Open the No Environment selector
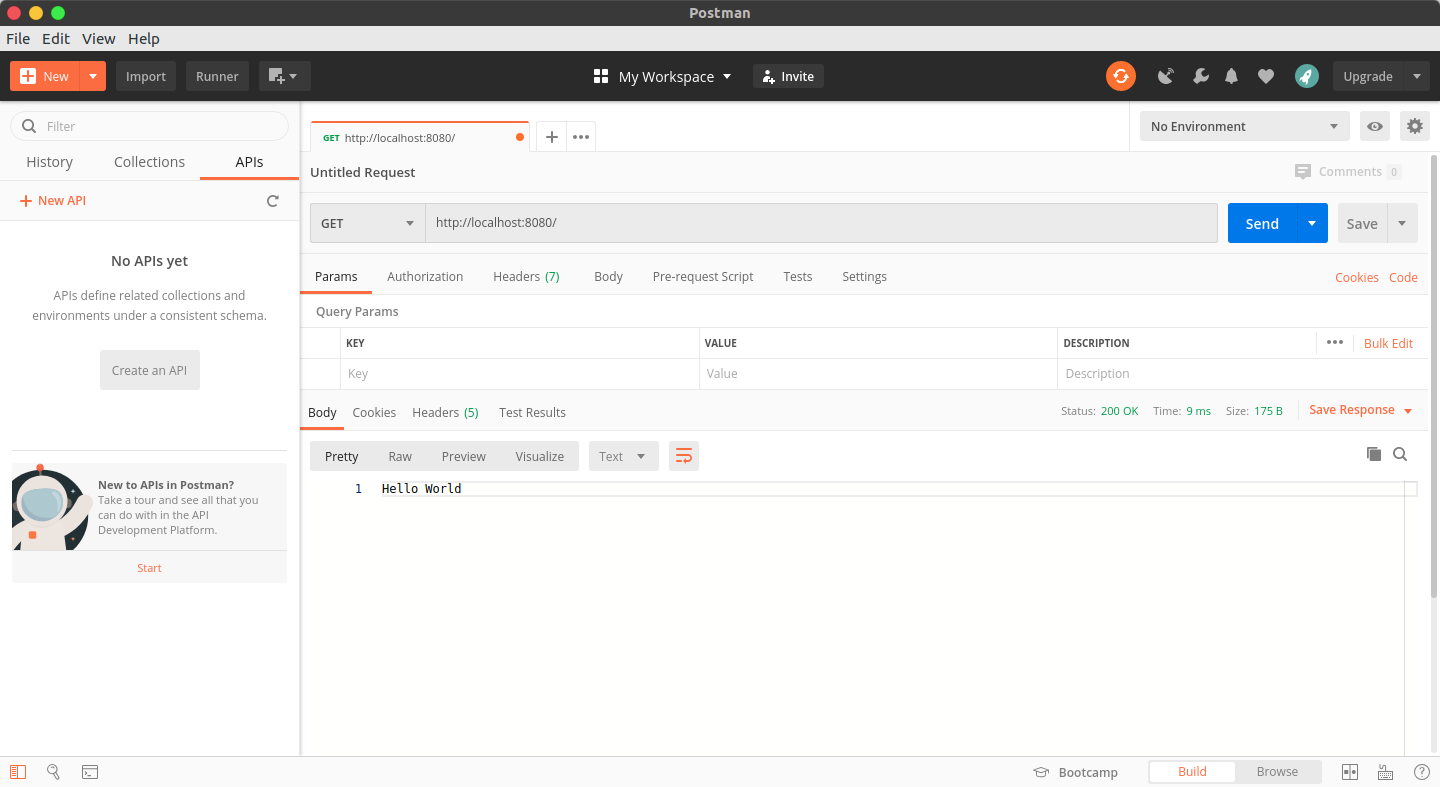1440x787 pixels. (x=1244, y=126)
